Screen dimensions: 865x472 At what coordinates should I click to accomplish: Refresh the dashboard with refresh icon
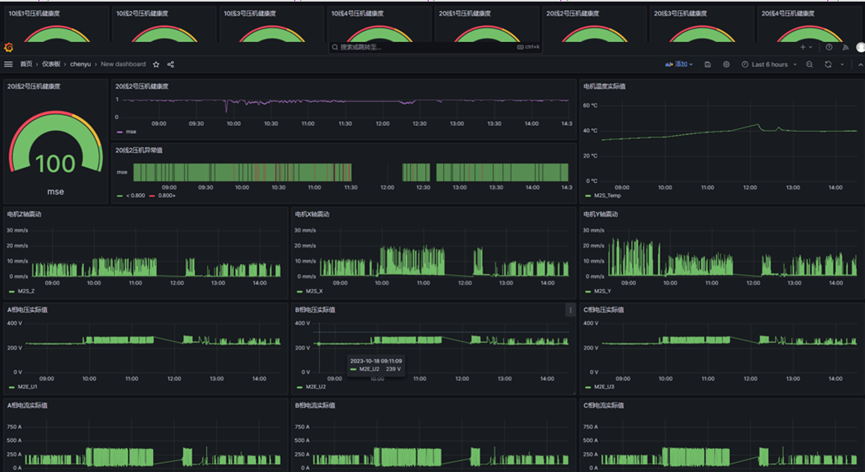828,64
